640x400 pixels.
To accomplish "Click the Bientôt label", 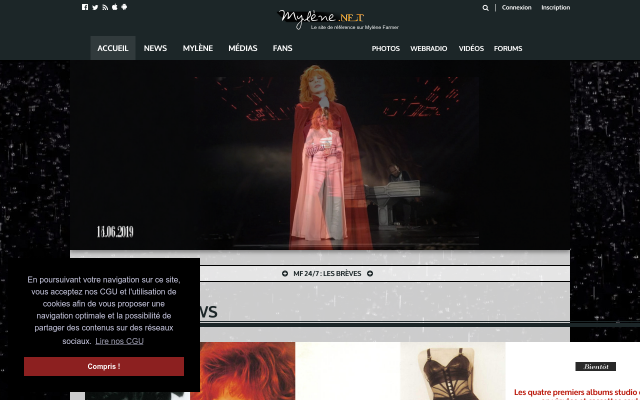I will 596,367.
